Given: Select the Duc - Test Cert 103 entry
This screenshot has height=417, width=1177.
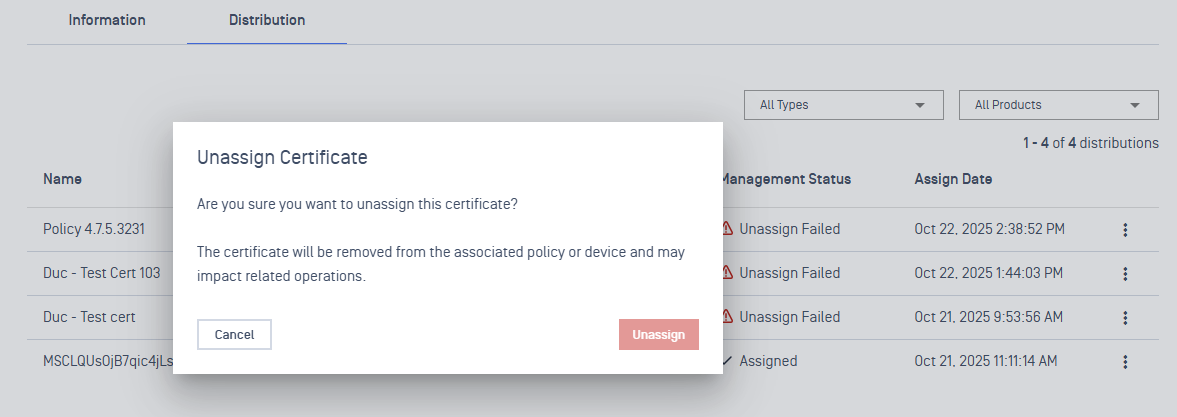Looking at the screenshot, I should [x=101, y=273].
